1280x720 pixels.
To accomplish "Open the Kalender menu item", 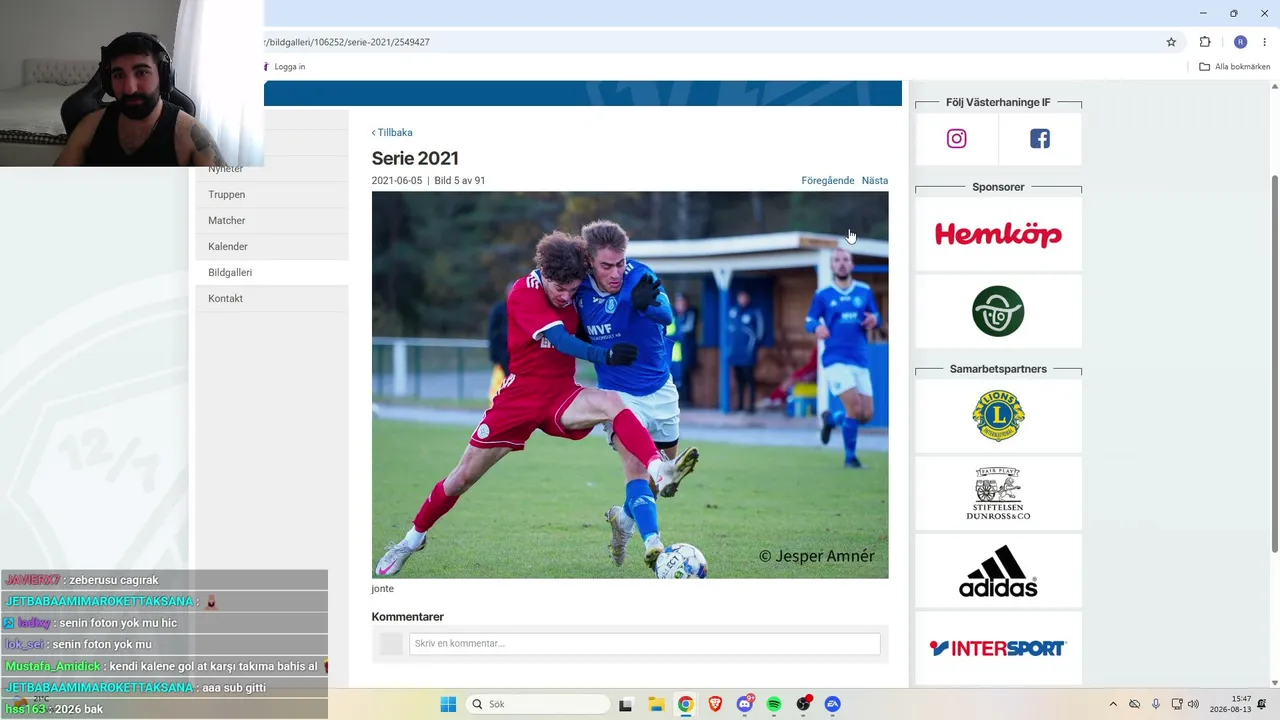I will pos(272,247).
